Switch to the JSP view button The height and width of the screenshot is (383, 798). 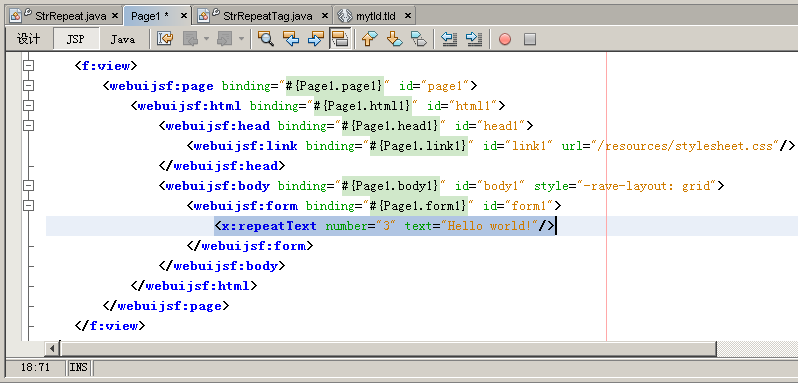75,39
